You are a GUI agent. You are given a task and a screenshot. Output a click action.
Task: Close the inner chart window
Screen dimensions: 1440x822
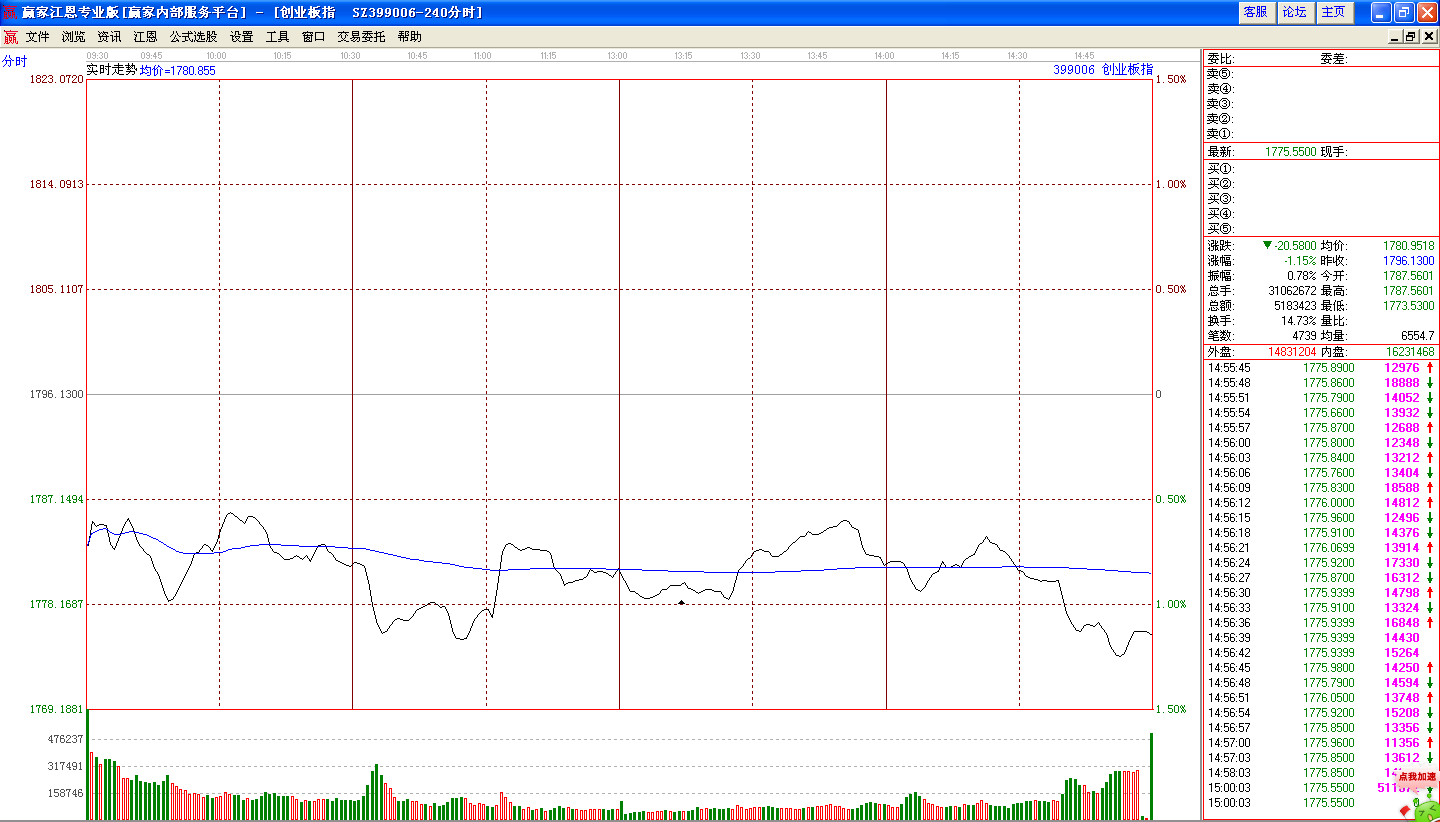pos(1429,37)
